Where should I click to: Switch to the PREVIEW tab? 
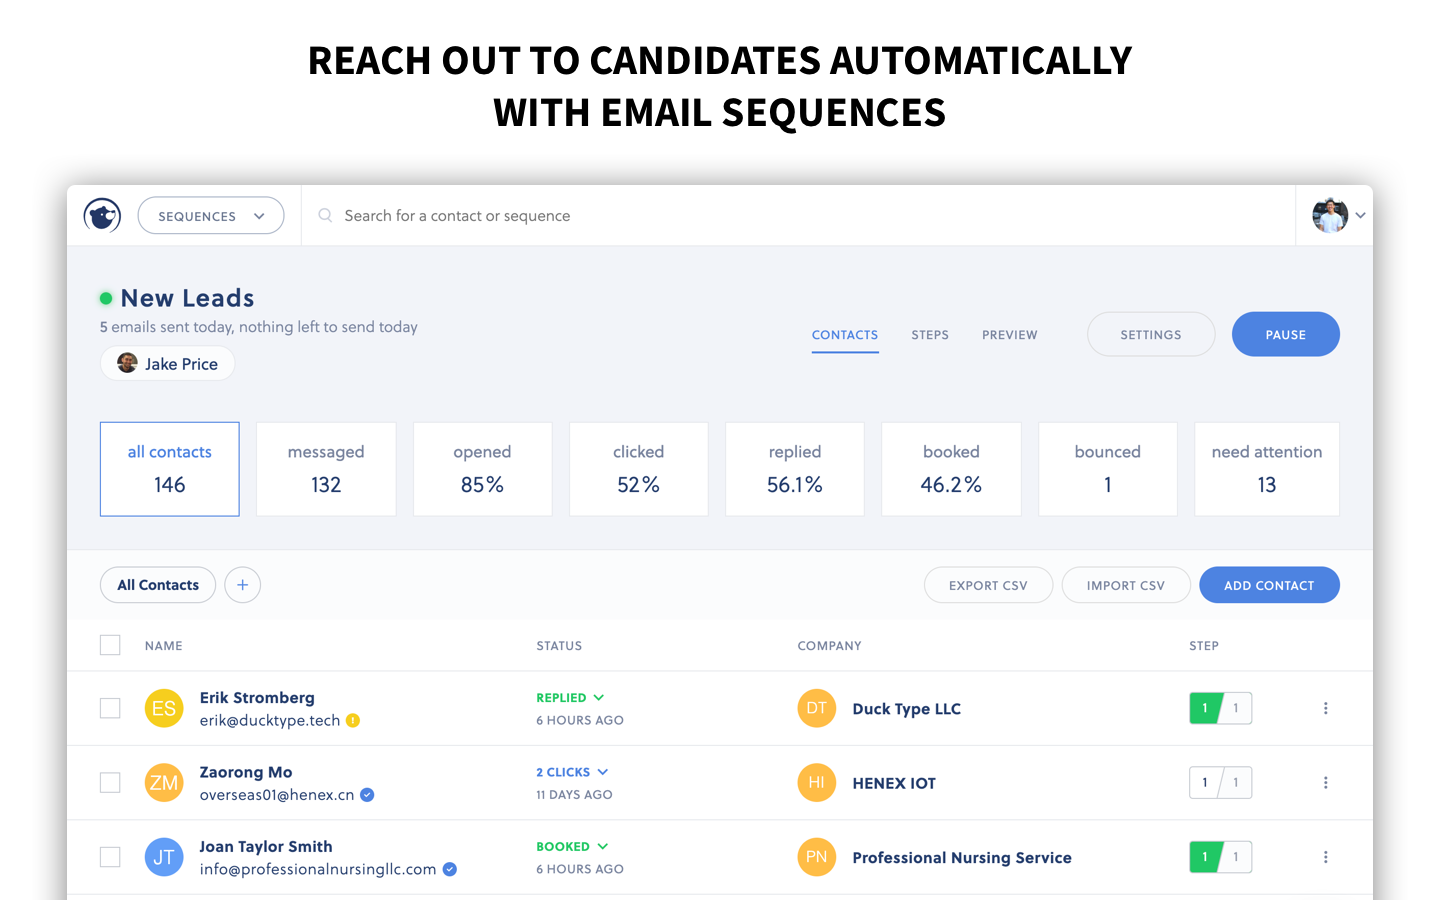[x=1010, y=335]
